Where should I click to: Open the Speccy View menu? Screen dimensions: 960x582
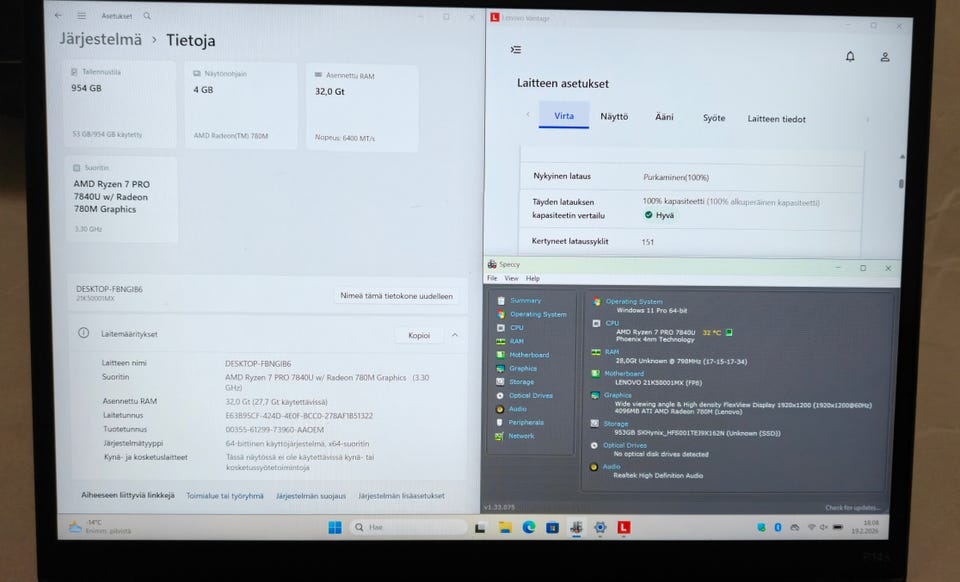(x=511, y=278)
